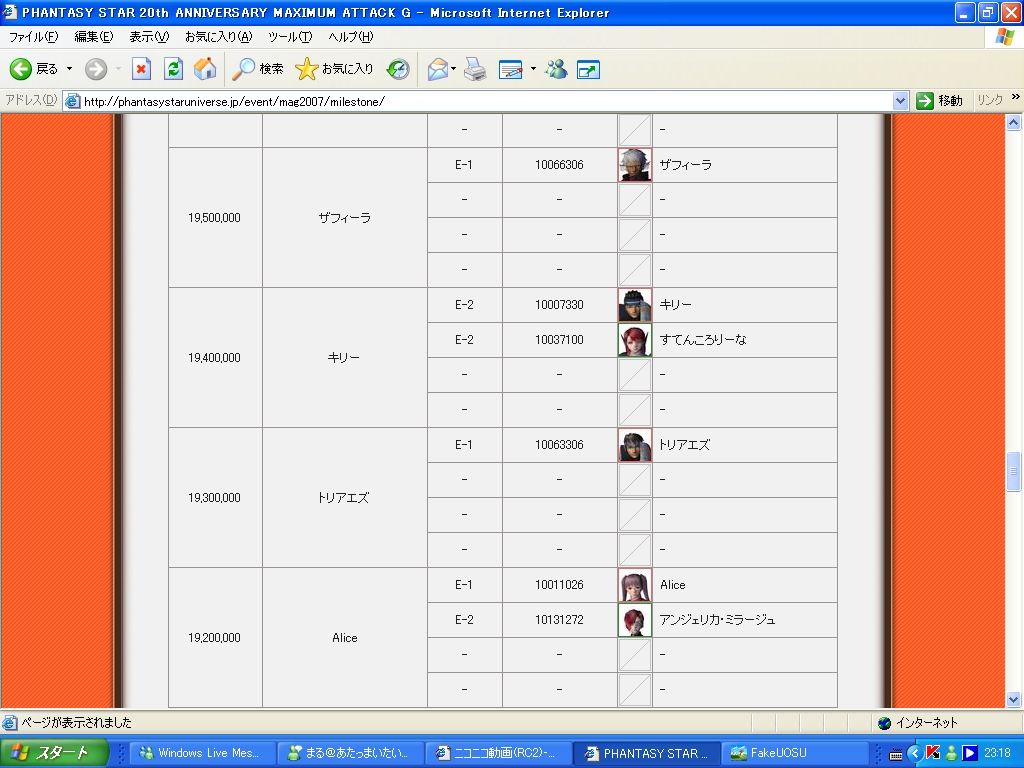Screen dimensions: 1024x768
Task: Click the tray expand arrow icon
Action: point(914,754)
